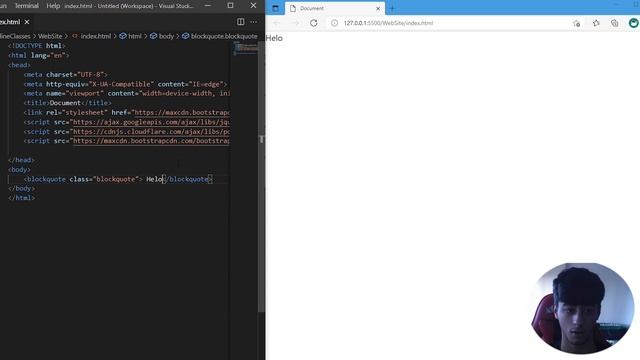Open the maxcdn bootstrap stylesheet link
This screenshot has height=360, width=640.
181,113
